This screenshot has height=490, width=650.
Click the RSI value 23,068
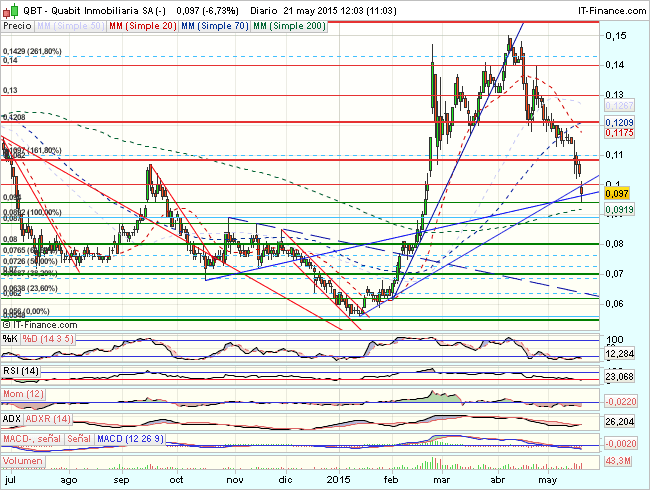pos(619,376)
